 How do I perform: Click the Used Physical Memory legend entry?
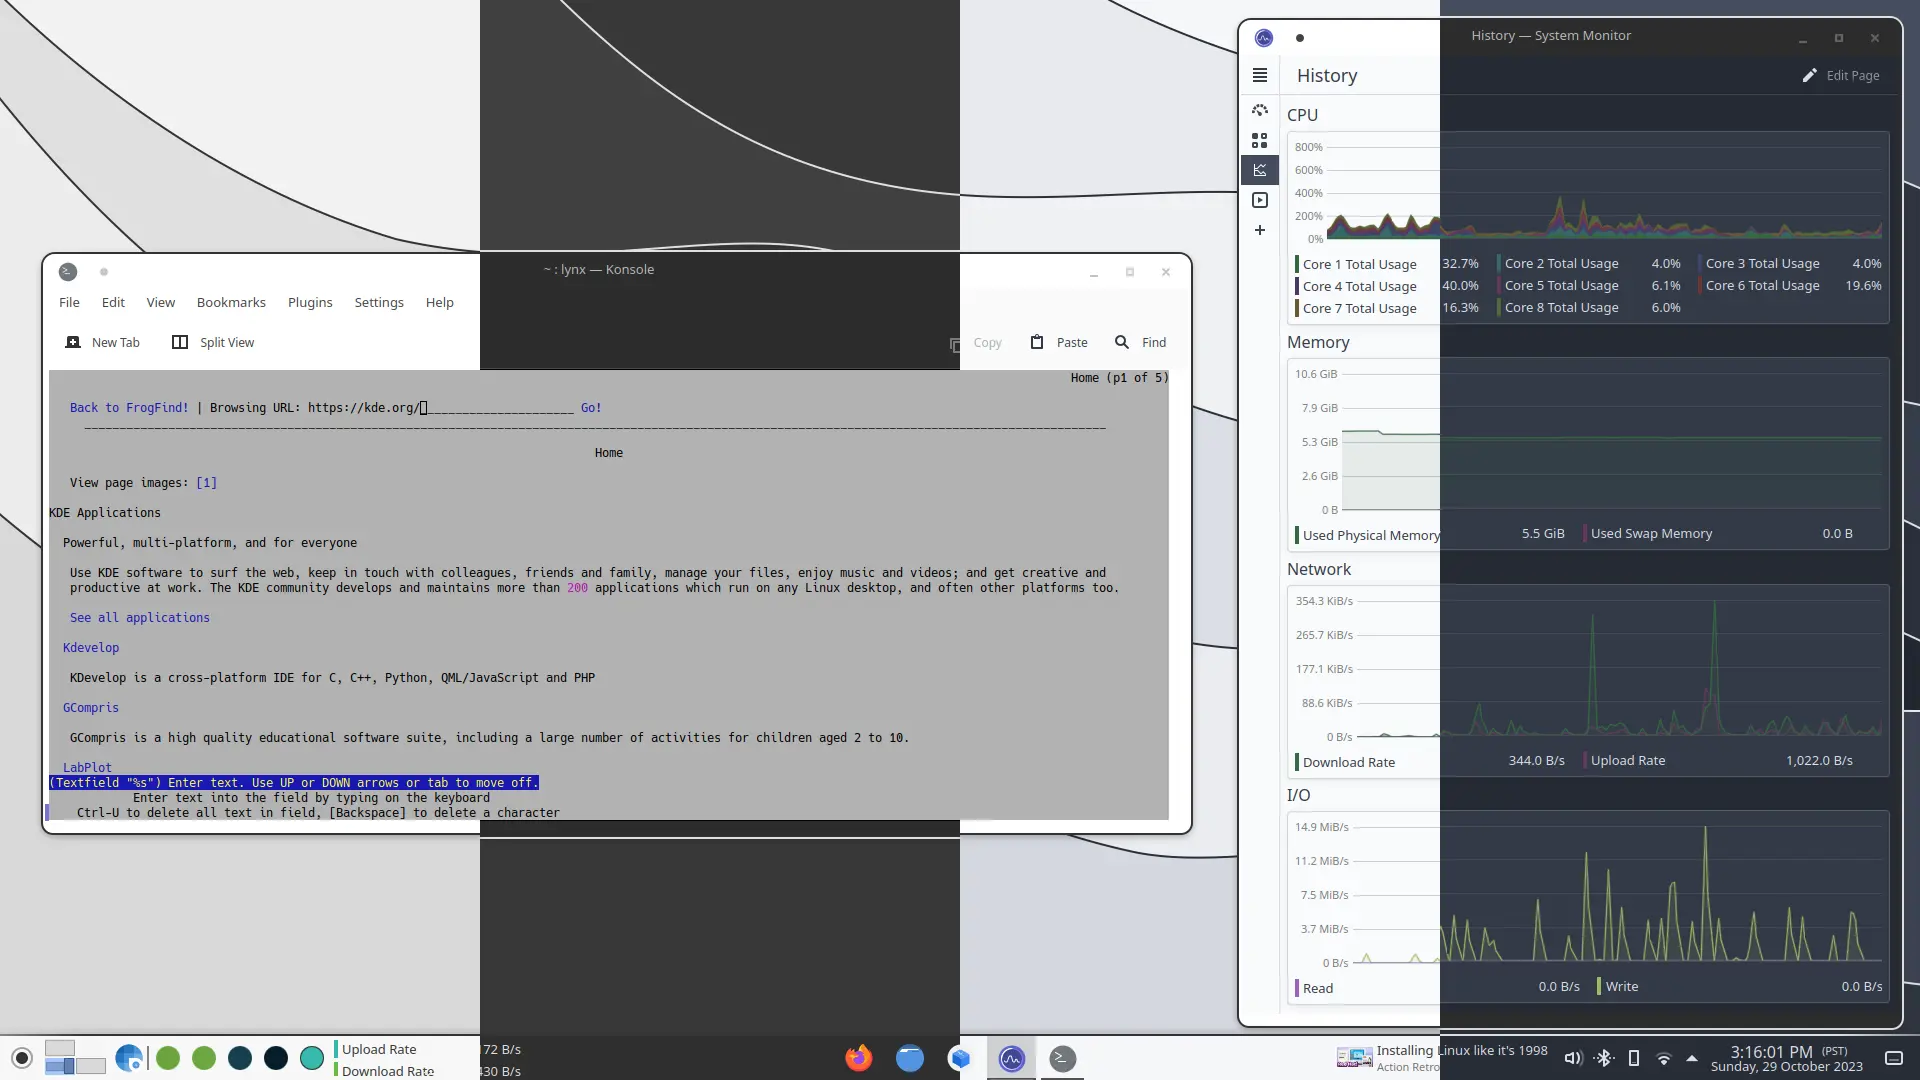pos(1430,534)
